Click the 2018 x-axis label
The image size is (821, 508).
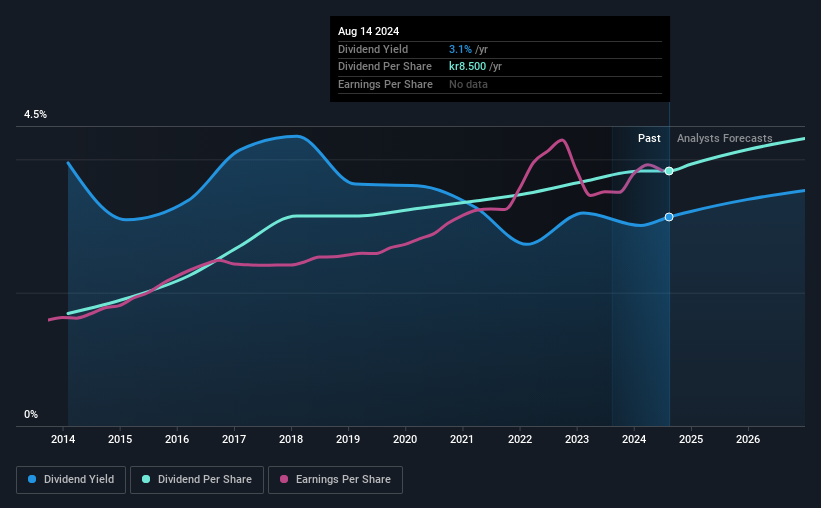point(291,439)
